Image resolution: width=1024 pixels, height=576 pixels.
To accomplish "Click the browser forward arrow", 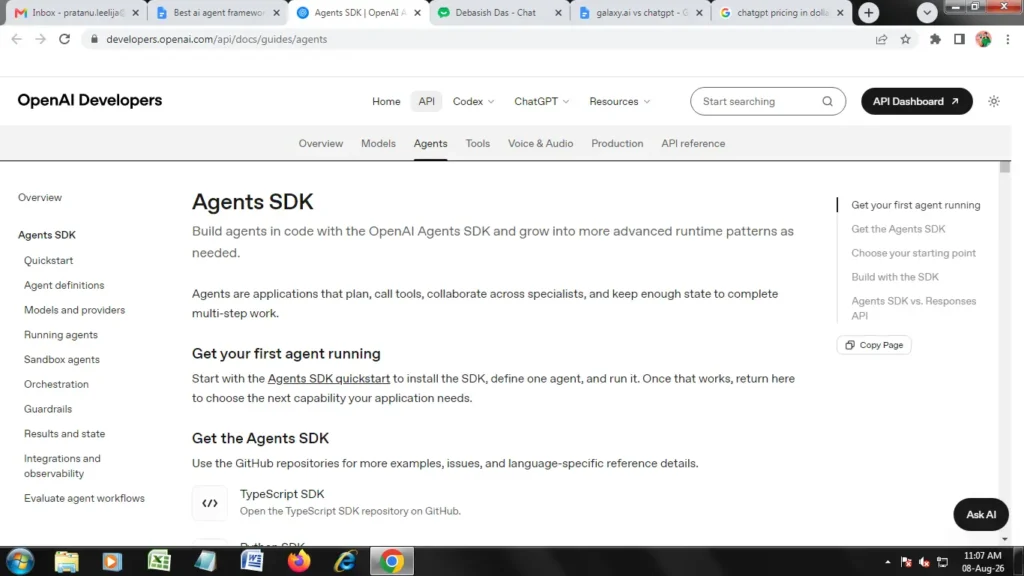I will (x=40, y=39).
